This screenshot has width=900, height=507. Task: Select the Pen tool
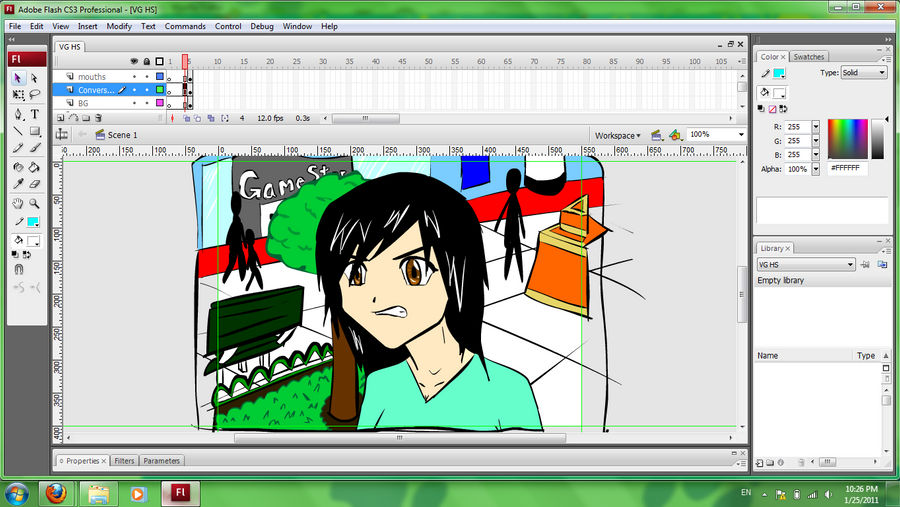18,114
